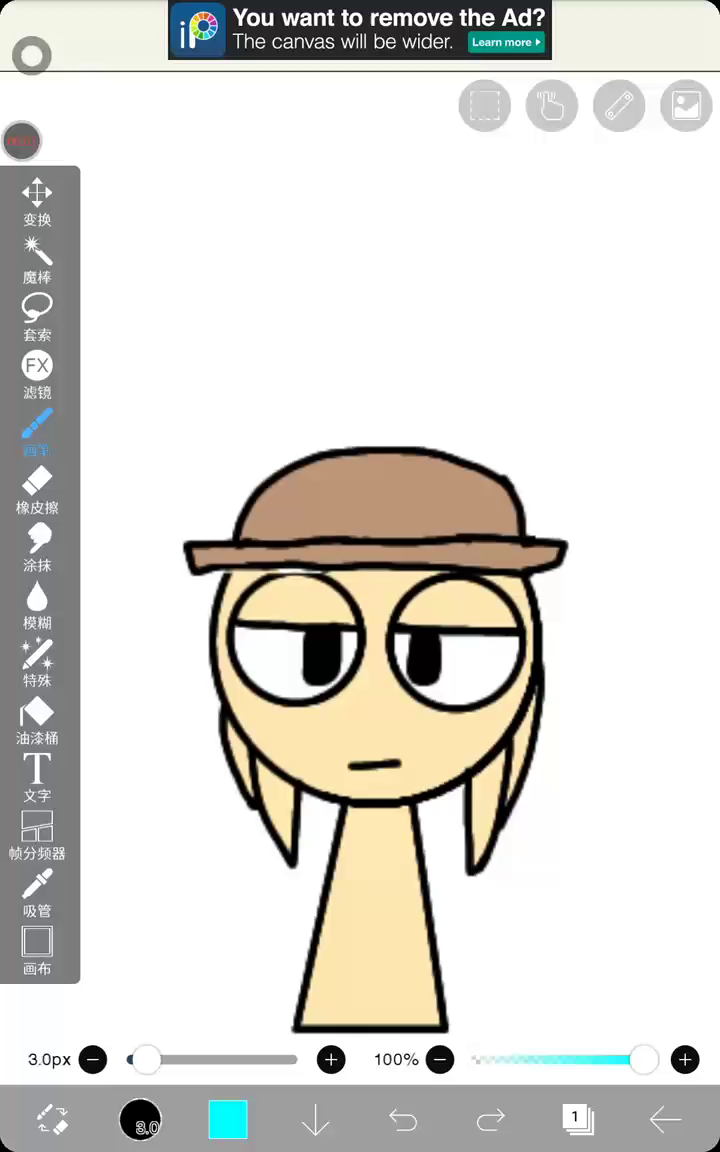Select the Paint Bucket (油漆桶) tool
The image size is (720, 1152).
click(x=37, y=720)
